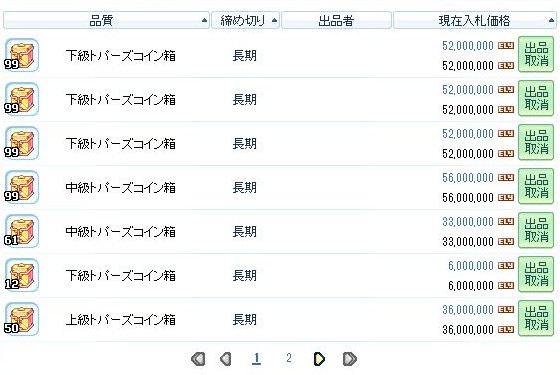Select the coin box icon showing quantity 61
The height and width of the screenshot is (375, 560).
tap(21, 231)
